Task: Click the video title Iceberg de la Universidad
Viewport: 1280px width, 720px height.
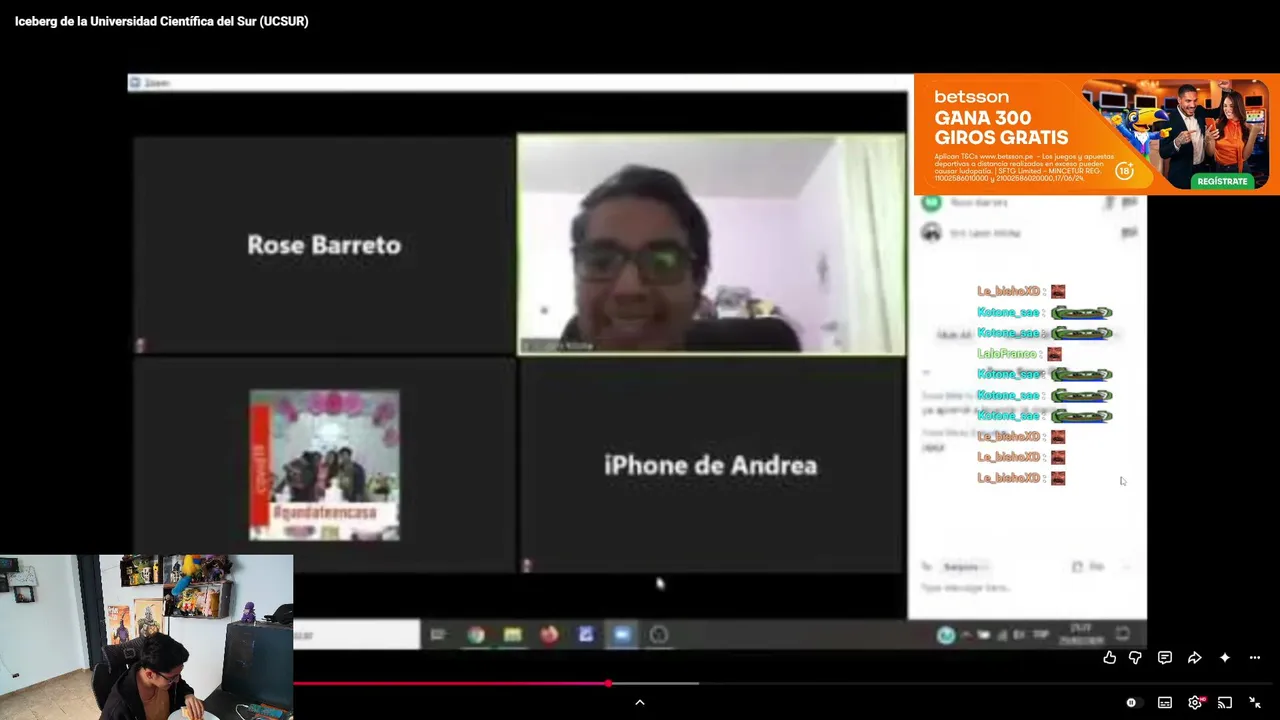Action: [161, 21]
